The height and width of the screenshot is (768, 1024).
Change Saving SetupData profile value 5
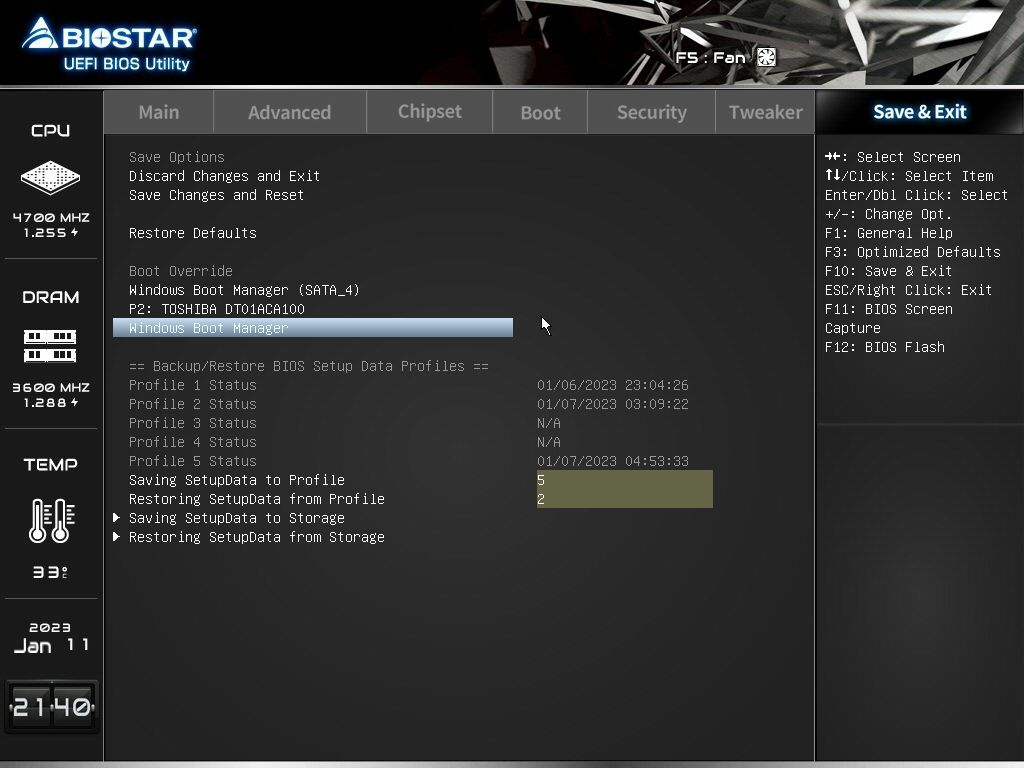point(624,480)
